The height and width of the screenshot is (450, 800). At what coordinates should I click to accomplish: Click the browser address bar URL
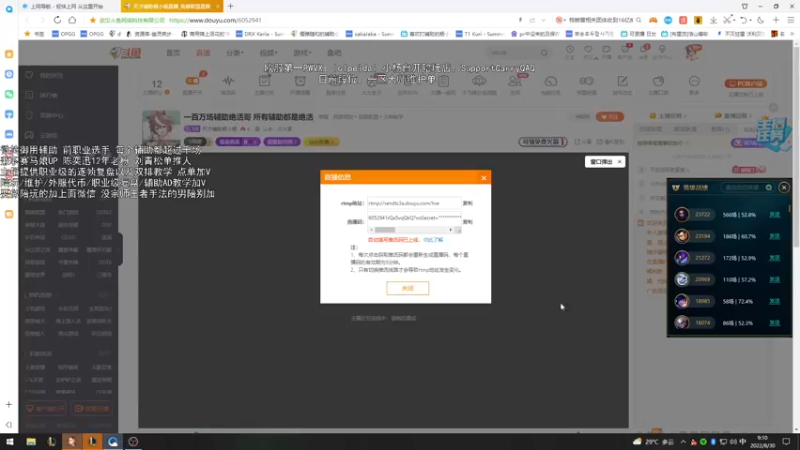pyautogui.click(x=215, y=20)
